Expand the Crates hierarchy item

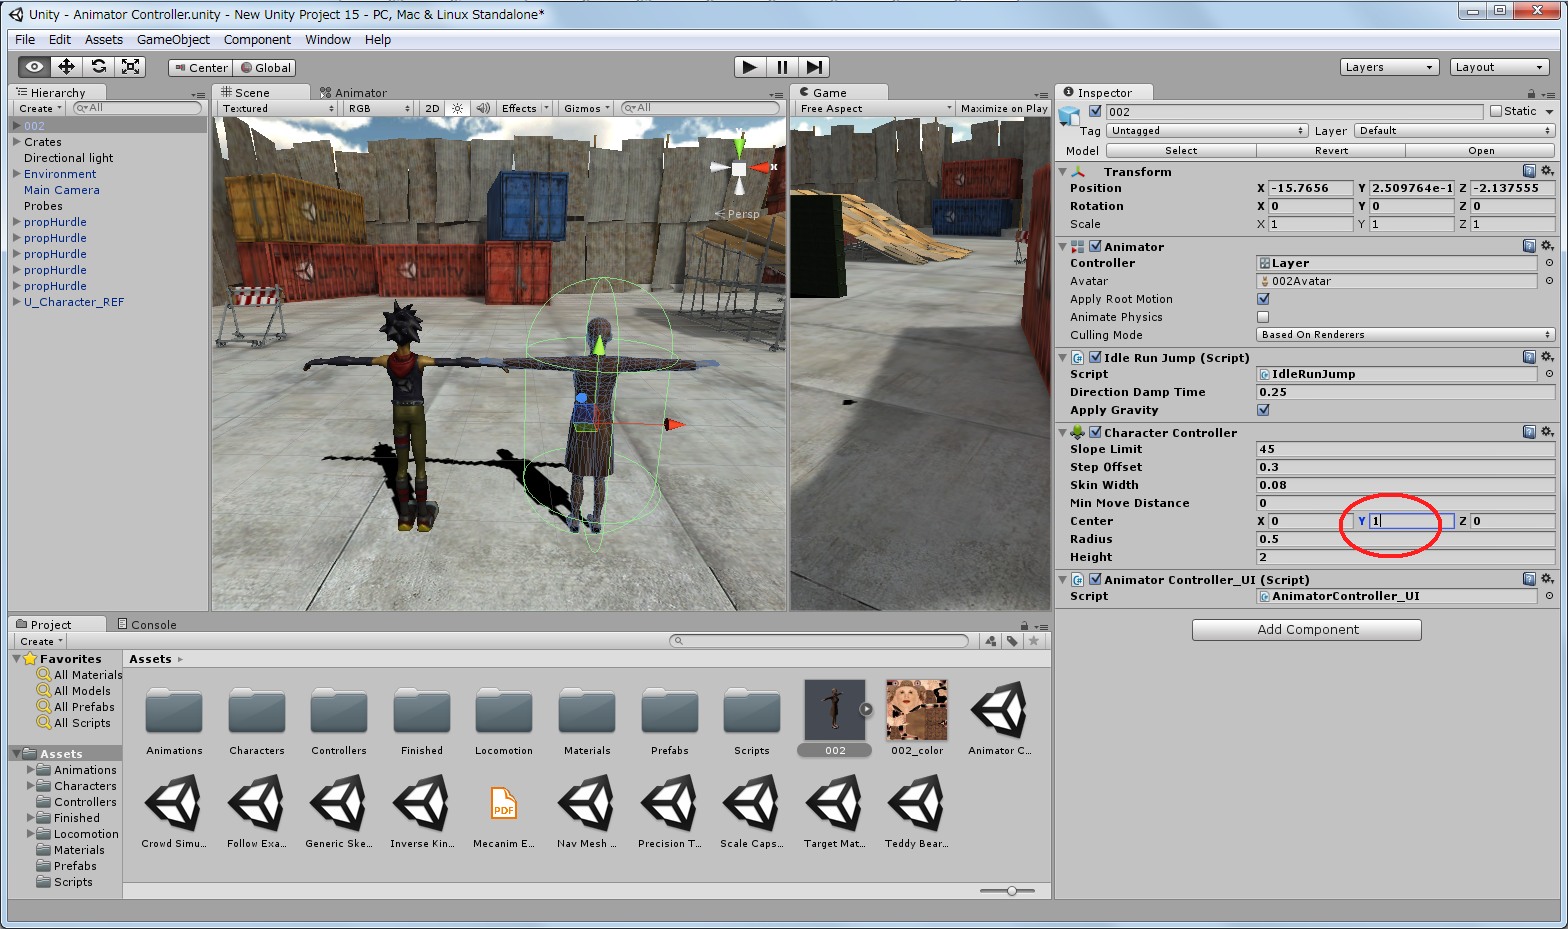coord(16,142)
